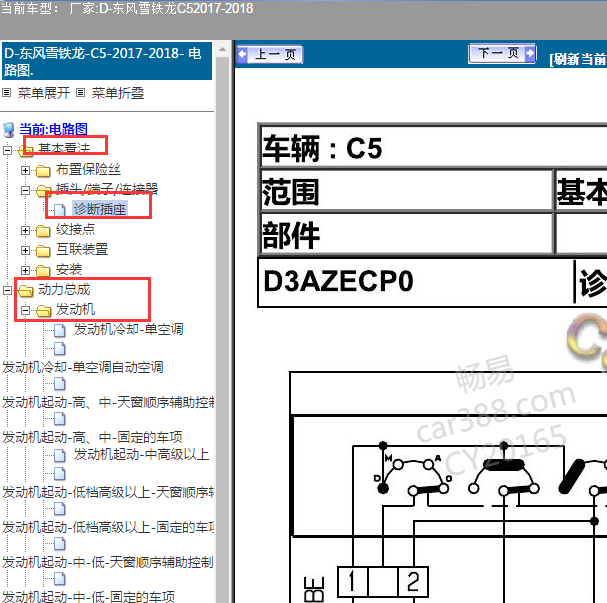Click page icon above 发动机起动-低档高级以上-固定的车顶

pyautogui.click(x=60, y=509)
